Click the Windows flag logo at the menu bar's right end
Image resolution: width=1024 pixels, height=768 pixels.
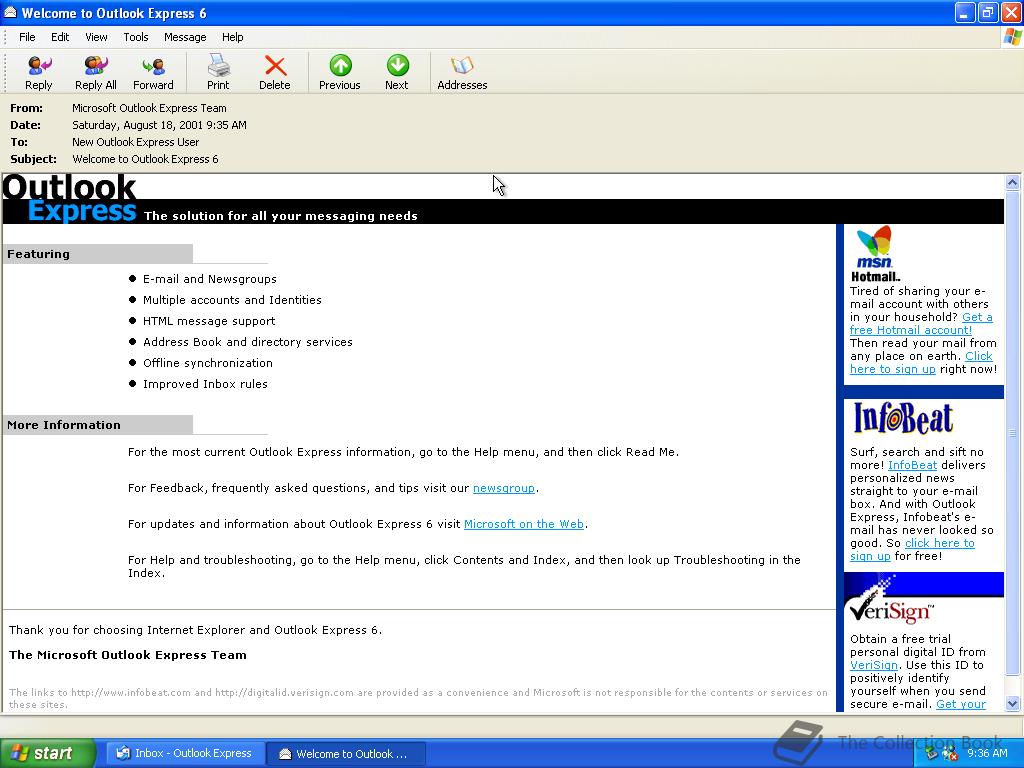1012,37
